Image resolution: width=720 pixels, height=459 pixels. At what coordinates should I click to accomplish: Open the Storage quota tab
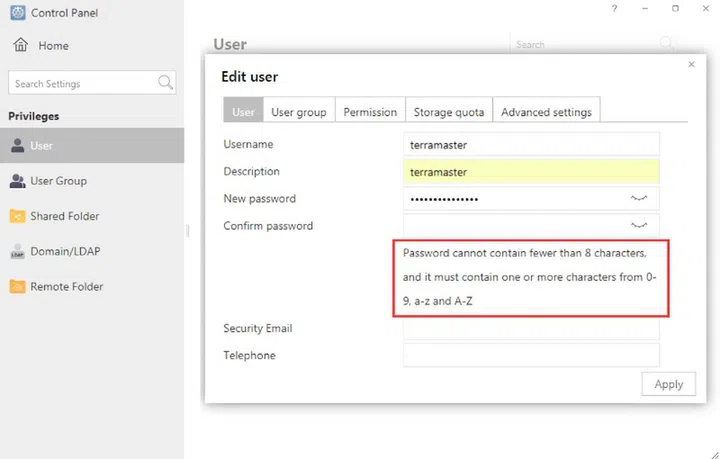[449, 112]
